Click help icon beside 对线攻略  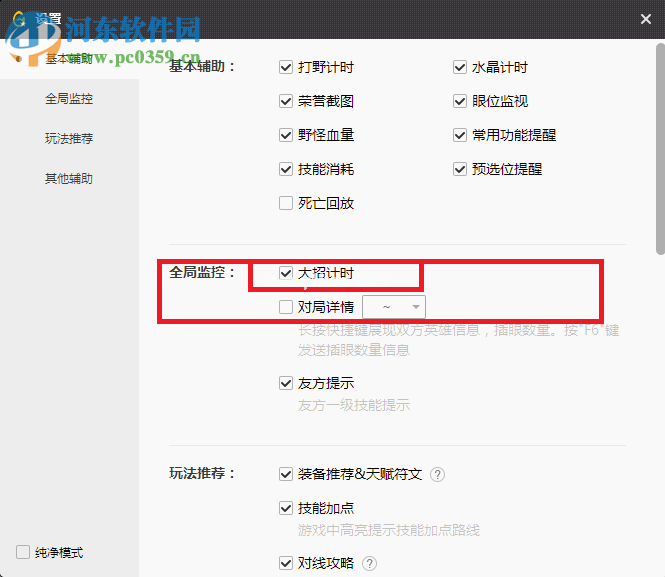click(x=370, y=564)
